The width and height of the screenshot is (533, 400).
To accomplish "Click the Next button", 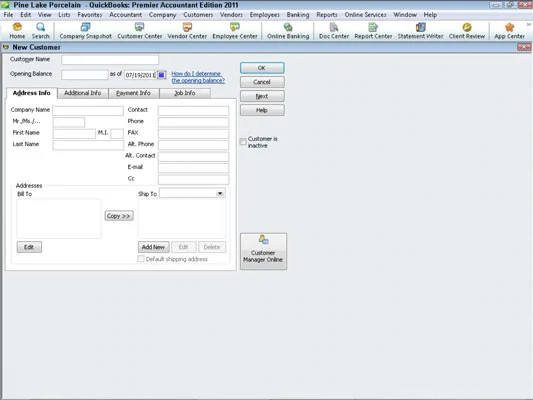I will coord(262,96).
